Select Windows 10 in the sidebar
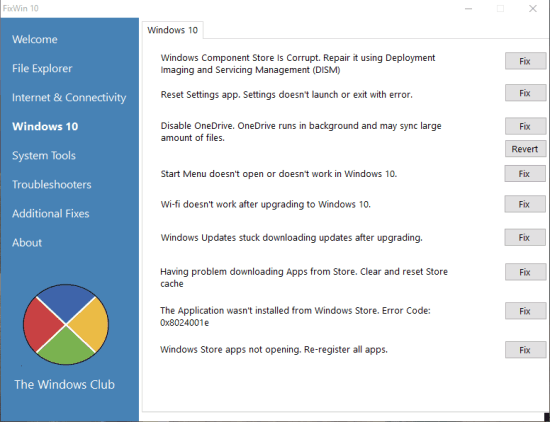Screen dimensions: 550x422 45,127
